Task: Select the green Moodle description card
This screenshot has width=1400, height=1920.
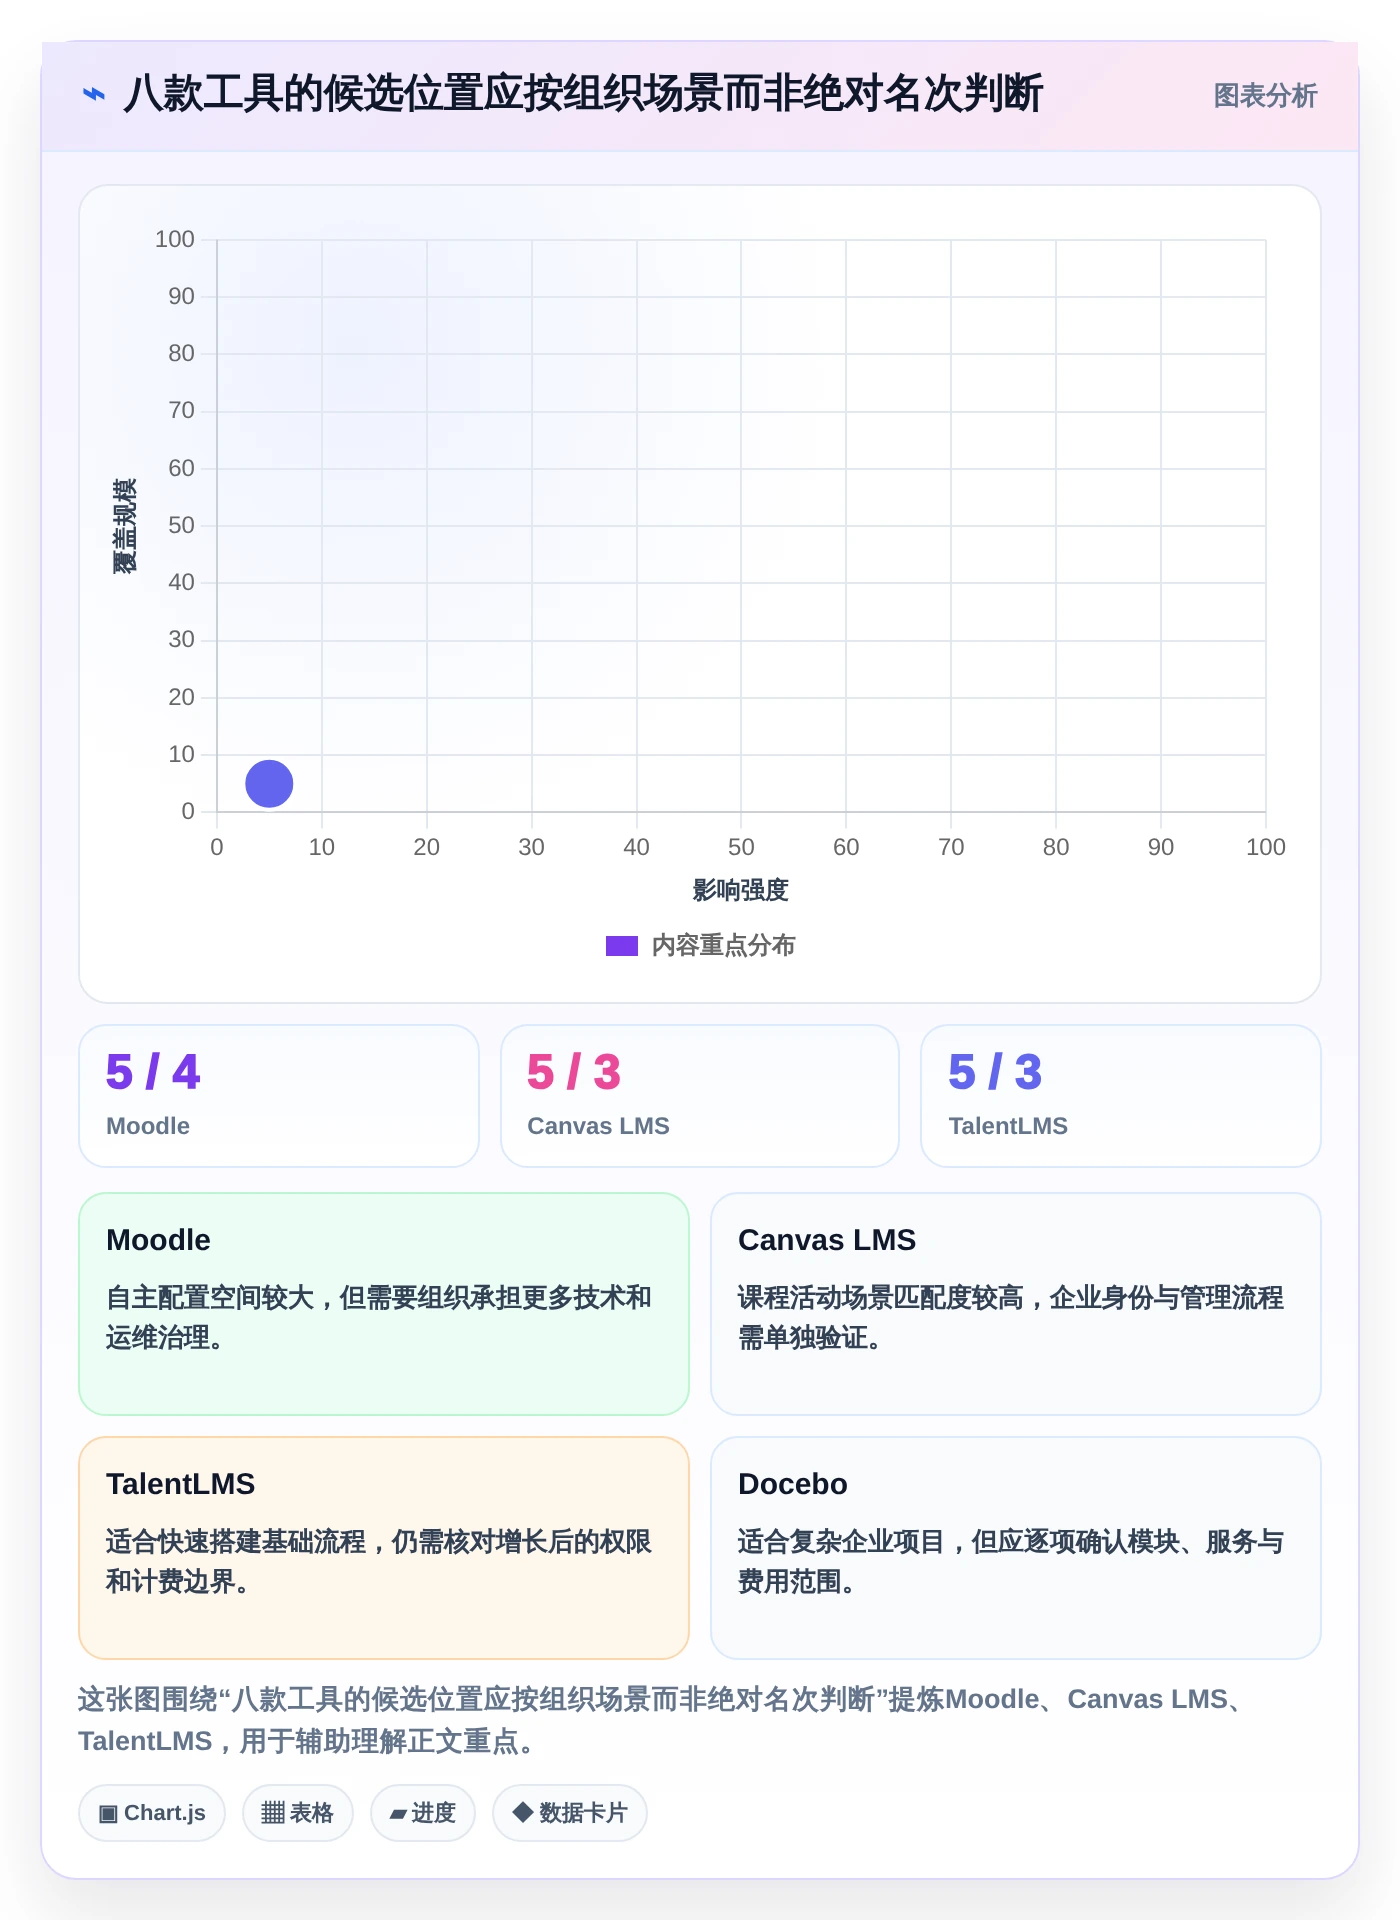Action: 384,1304
